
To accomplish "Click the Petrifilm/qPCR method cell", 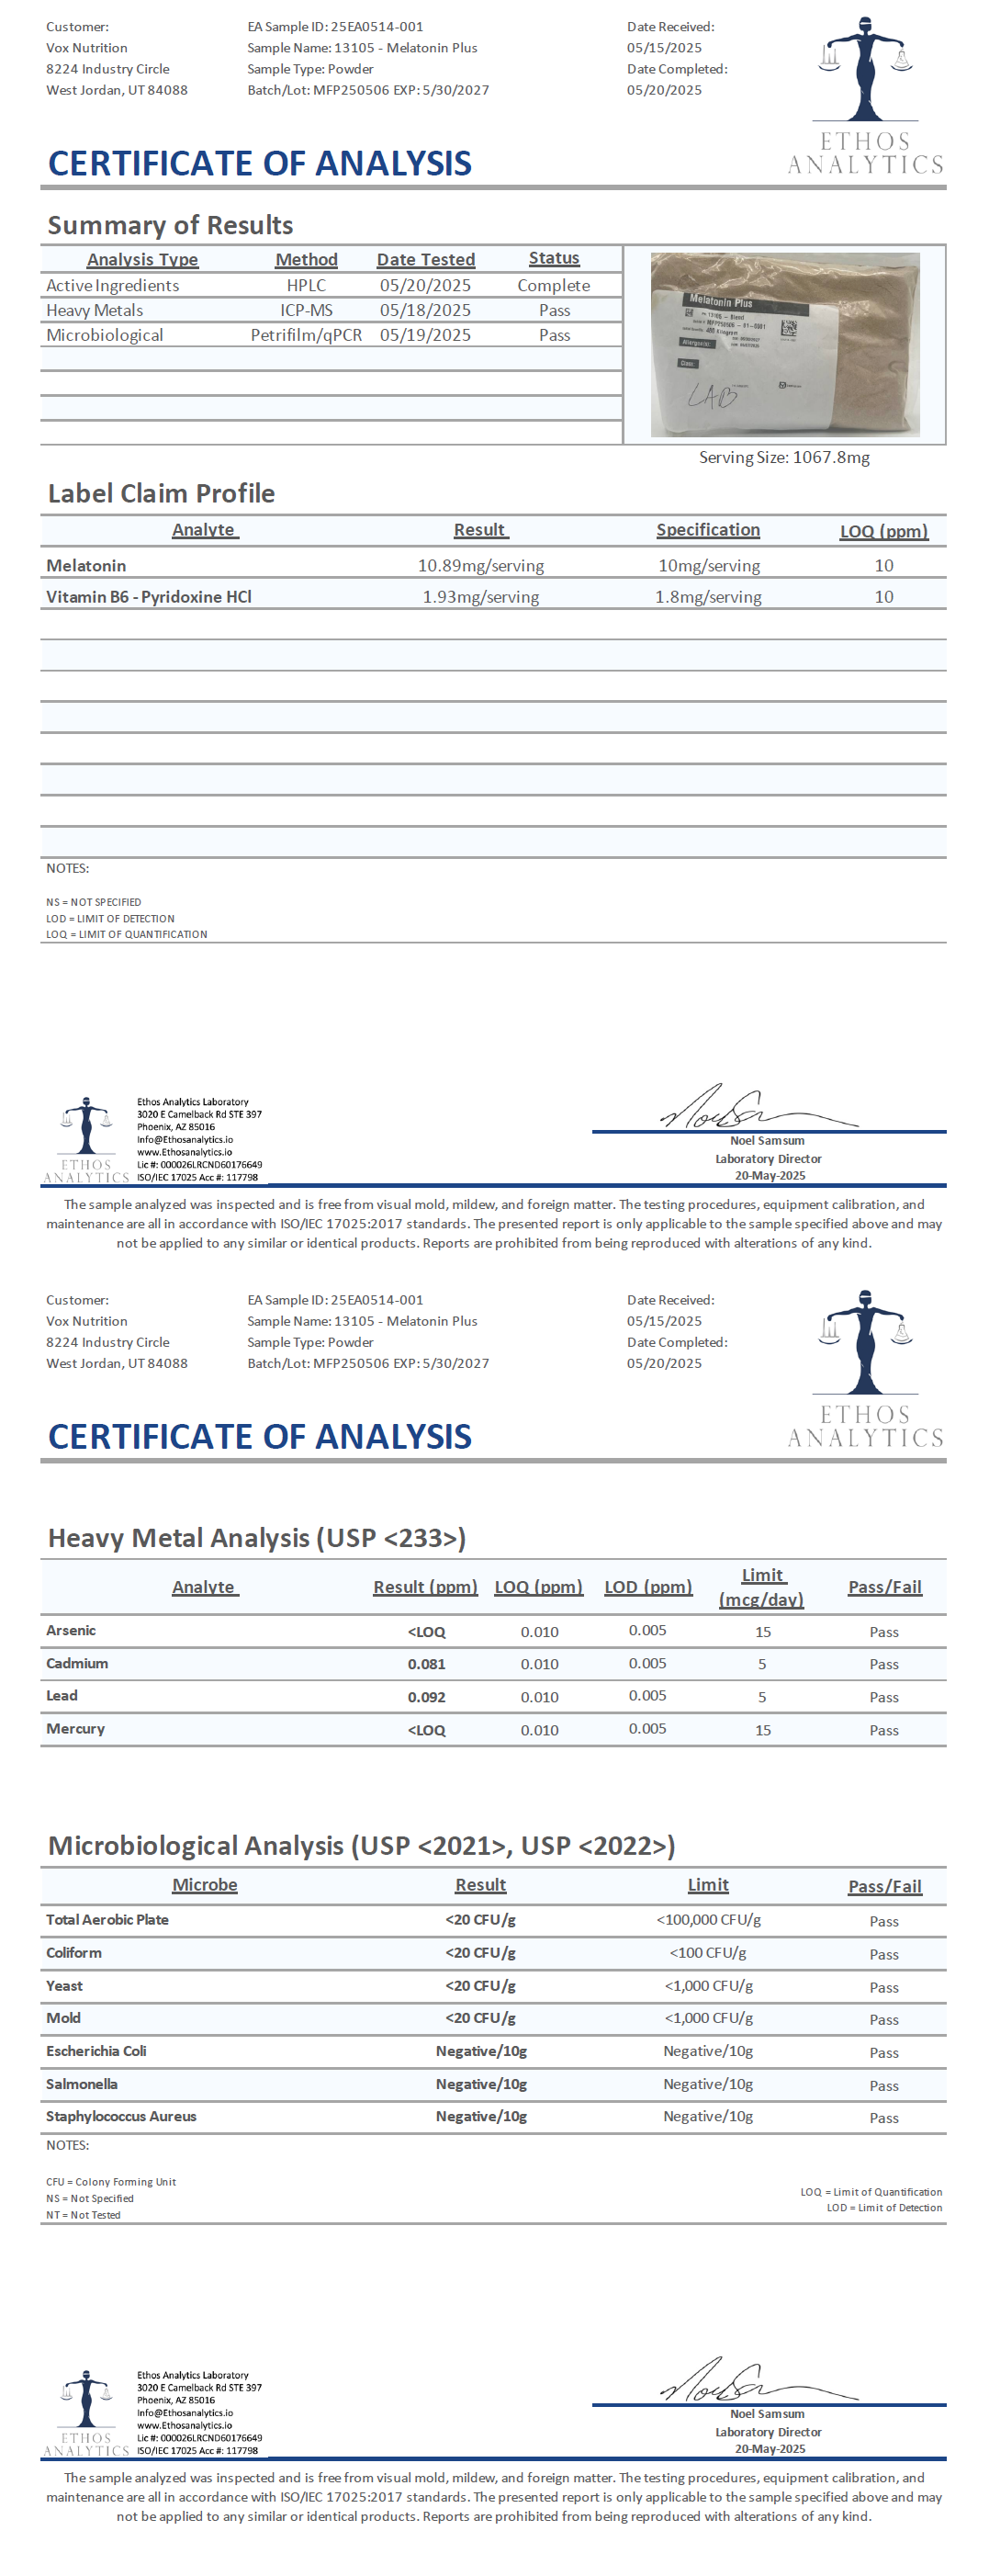I will coord(306,336).
